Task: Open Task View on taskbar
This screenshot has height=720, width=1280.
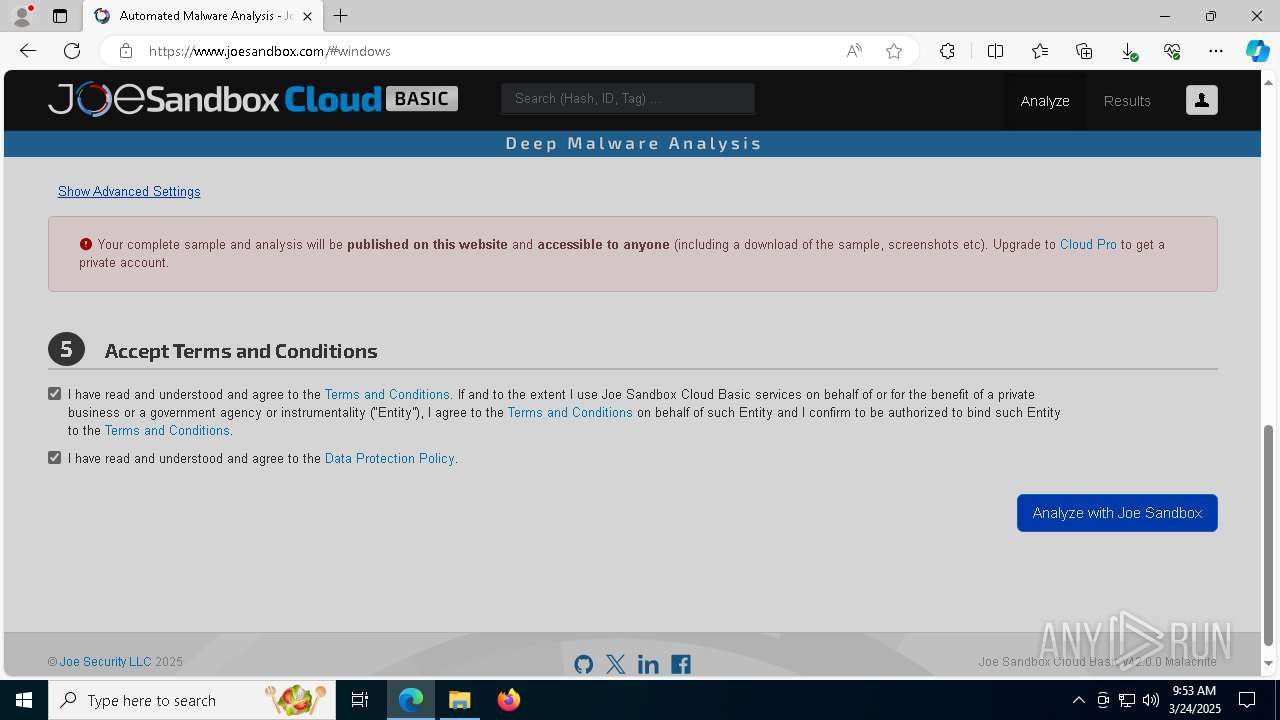Action: (x=360, y=700)
